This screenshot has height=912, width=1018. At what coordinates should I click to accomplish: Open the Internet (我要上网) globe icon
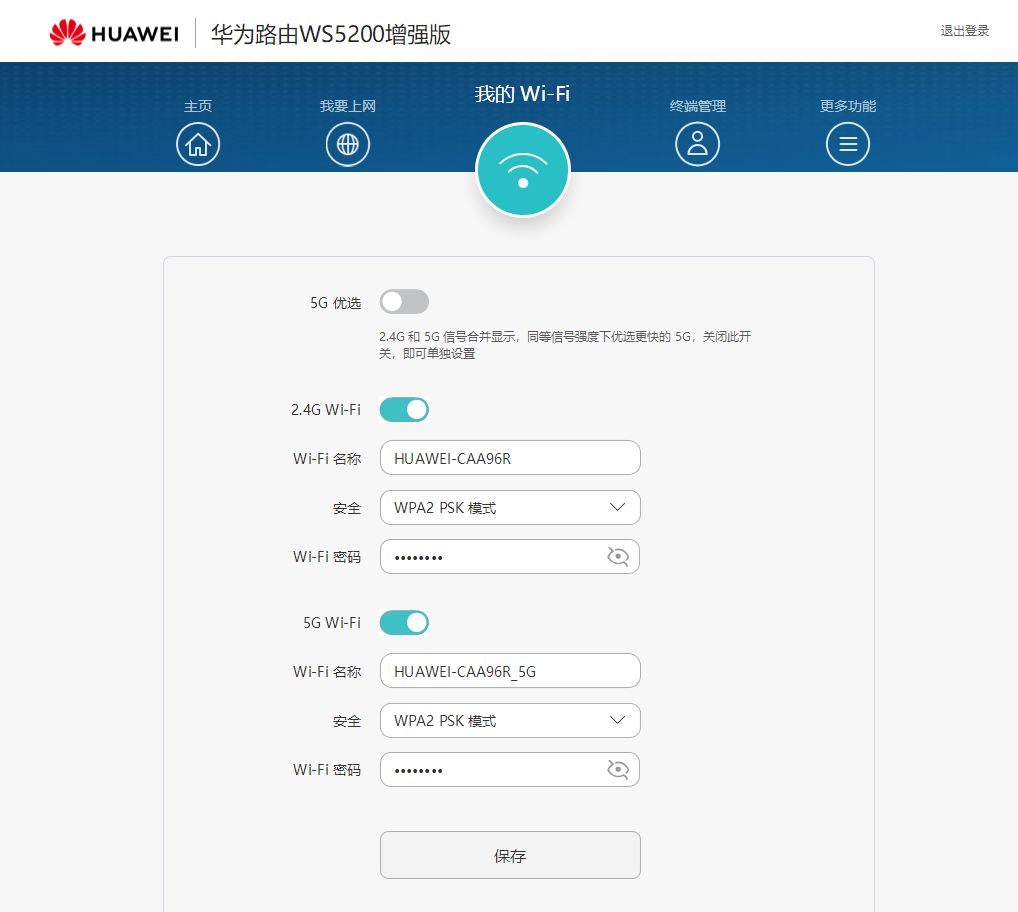[x=348, y=145]
